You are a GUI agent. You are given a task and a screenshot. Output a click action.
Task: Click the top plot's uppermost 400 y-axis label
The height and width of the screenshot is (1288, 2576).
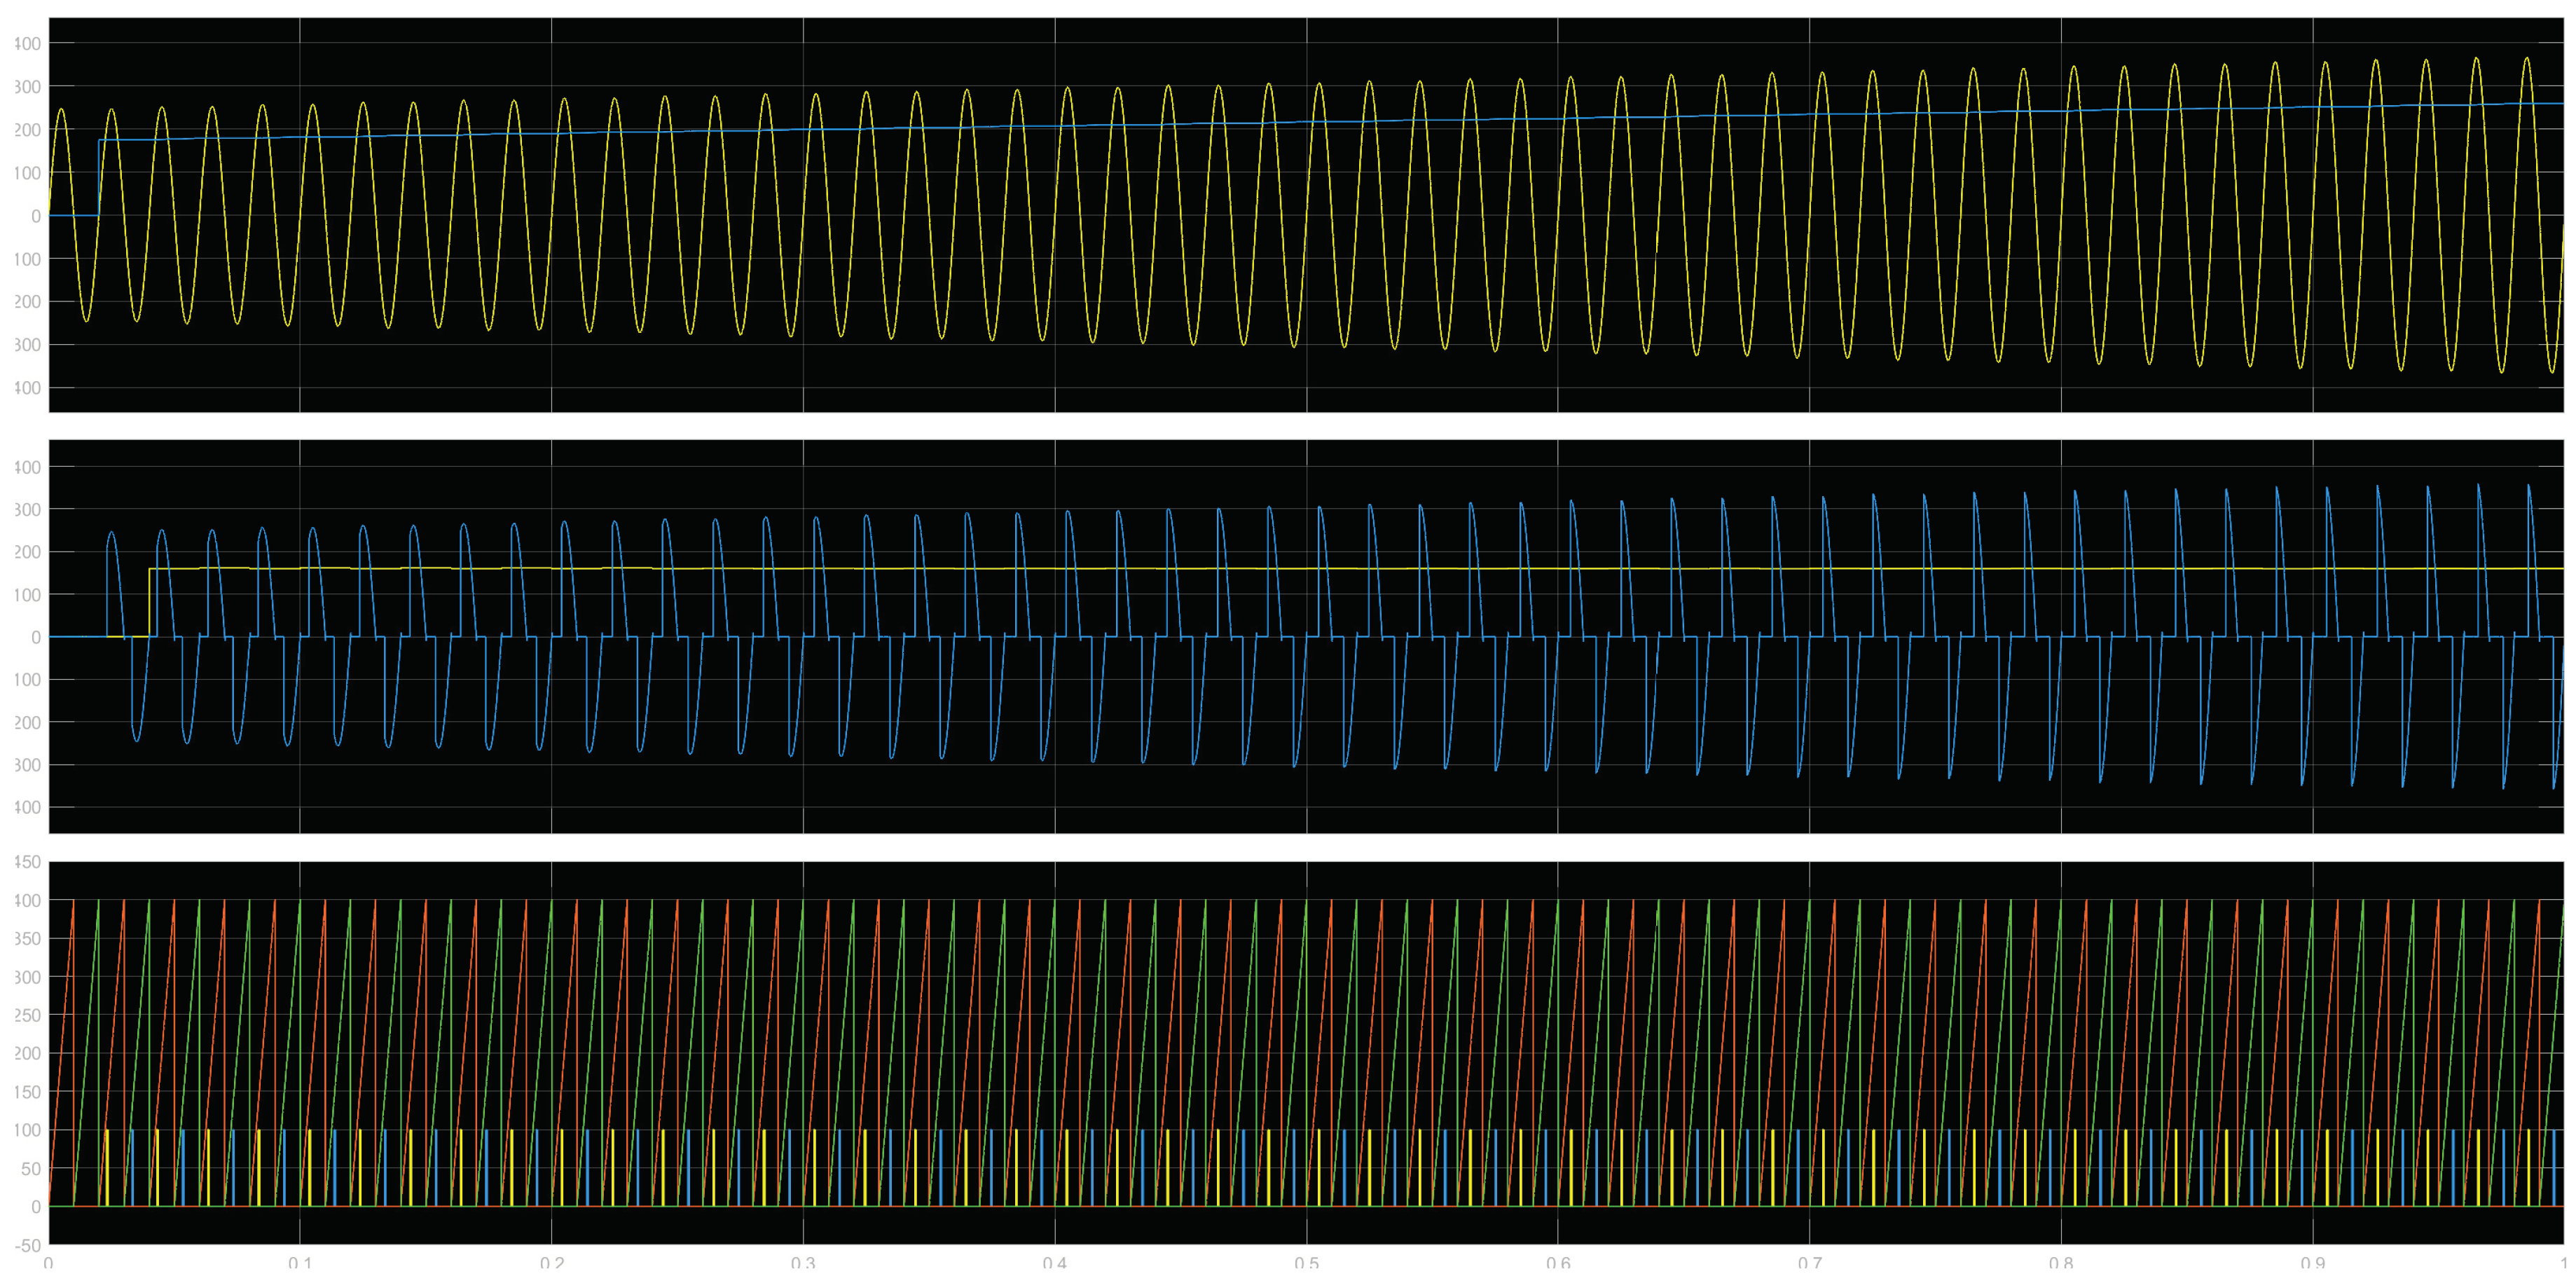point(28,44)
